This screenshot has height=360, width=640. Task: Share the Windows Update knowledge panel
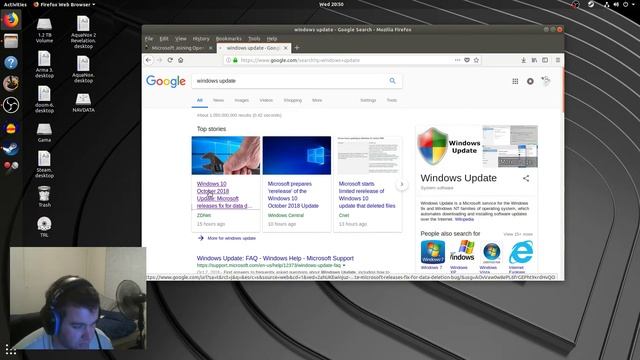(x=526, y=178)
